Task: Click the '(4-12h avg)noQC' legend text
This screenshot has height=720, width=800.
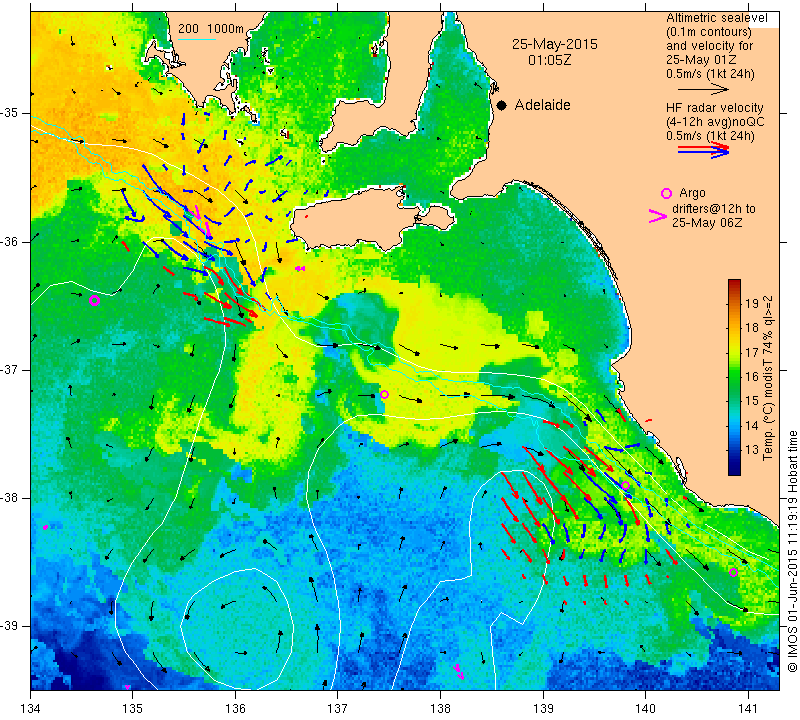Action: coord(715,122)
